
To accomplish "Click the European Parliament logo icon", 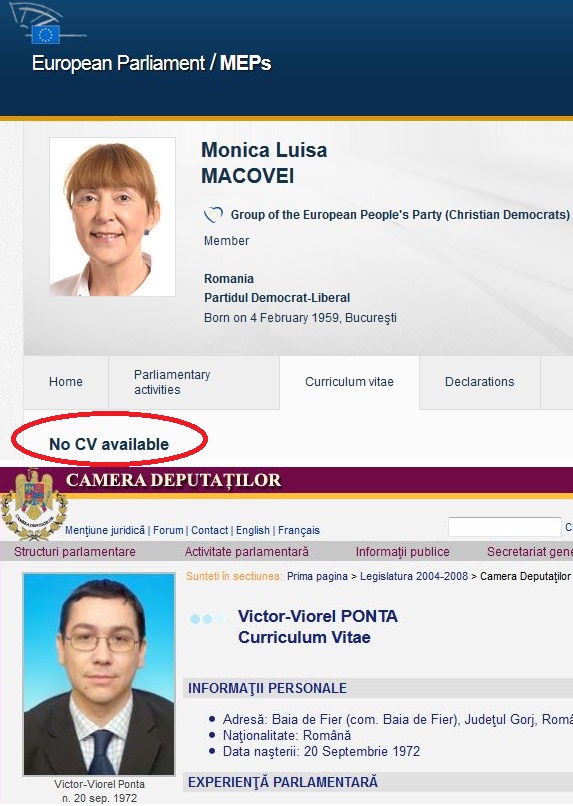I will pos(45,23).
